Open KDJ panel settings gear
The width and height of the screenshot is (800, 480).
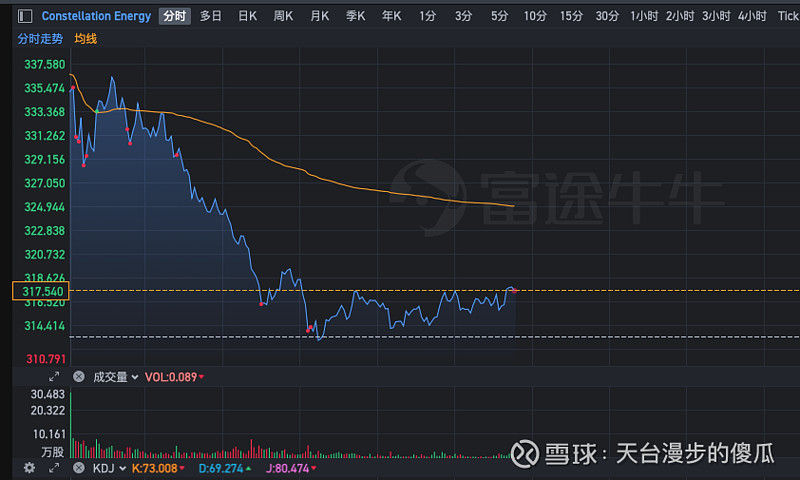tap(30, 468)
